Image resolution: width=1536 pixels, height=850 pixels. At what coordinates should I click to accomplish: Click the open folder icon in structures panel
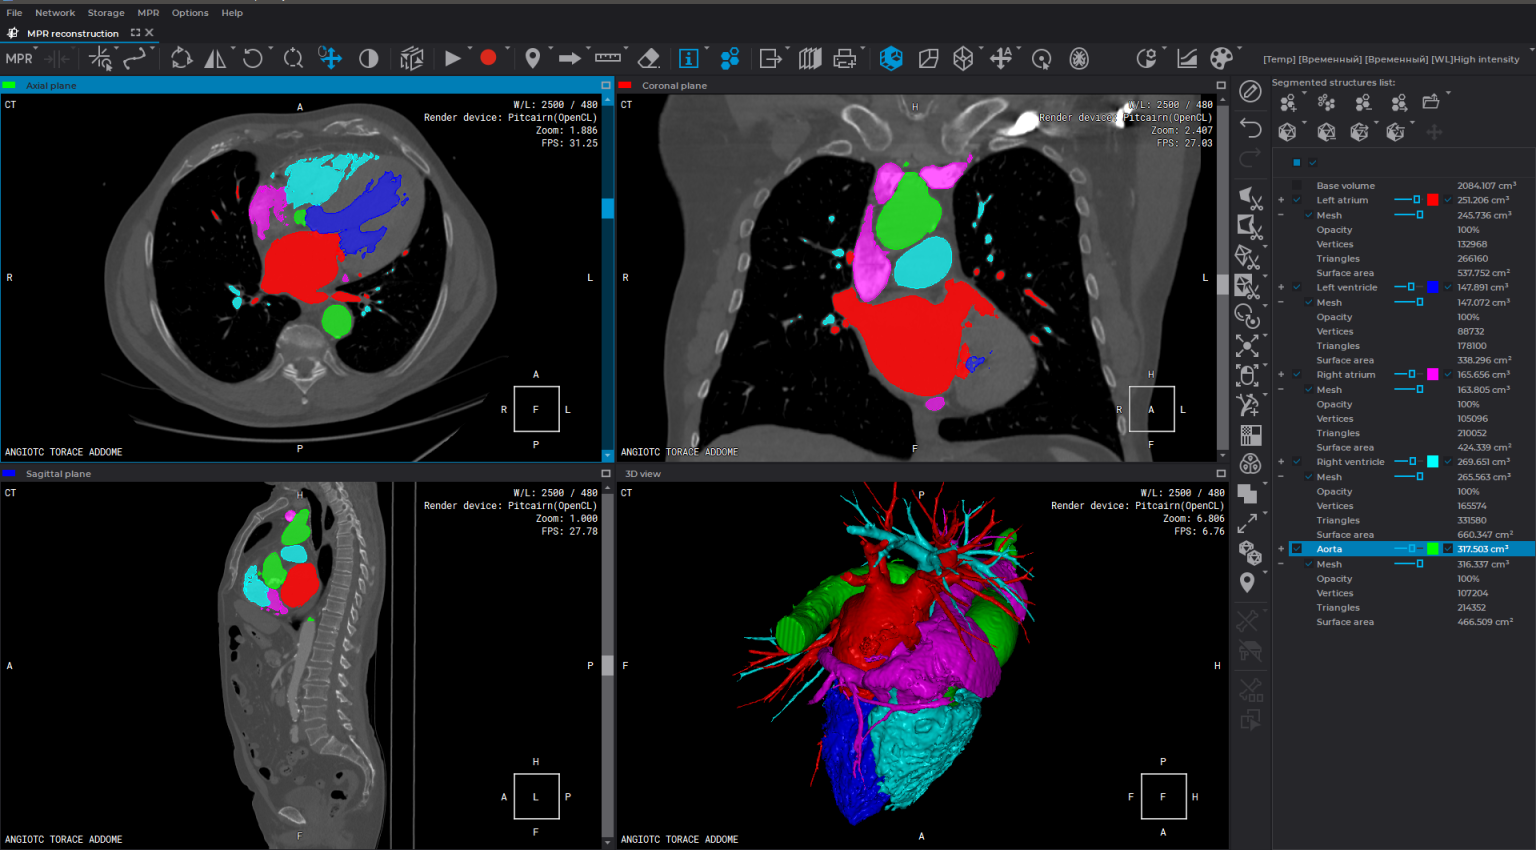(x=1431, y=102)
